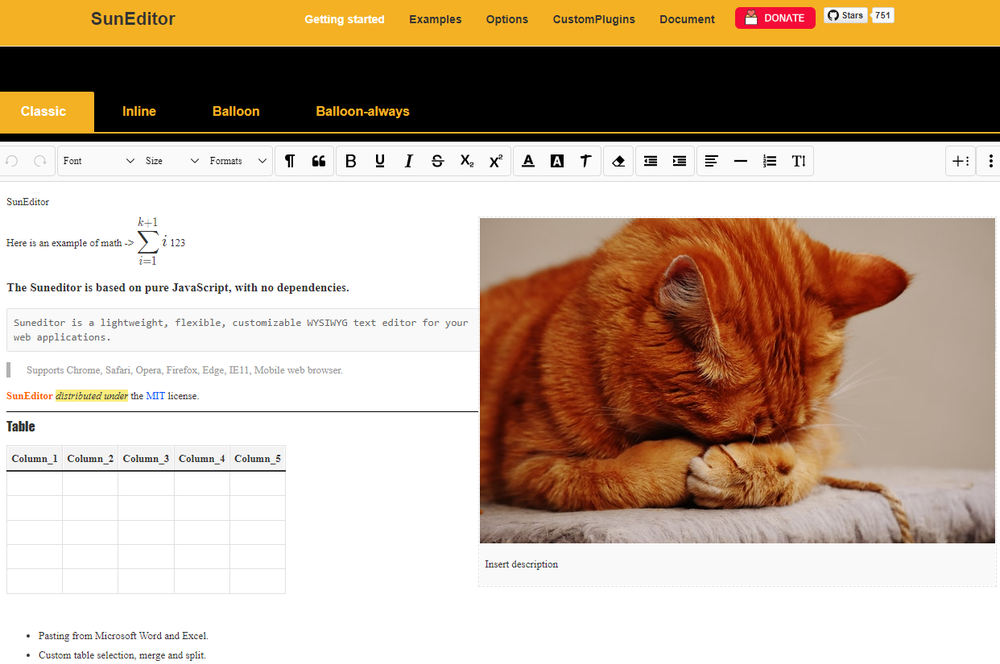Click the MIT license link
The width and height of the screenshot is (1000, 664).
tap(155, 396)
